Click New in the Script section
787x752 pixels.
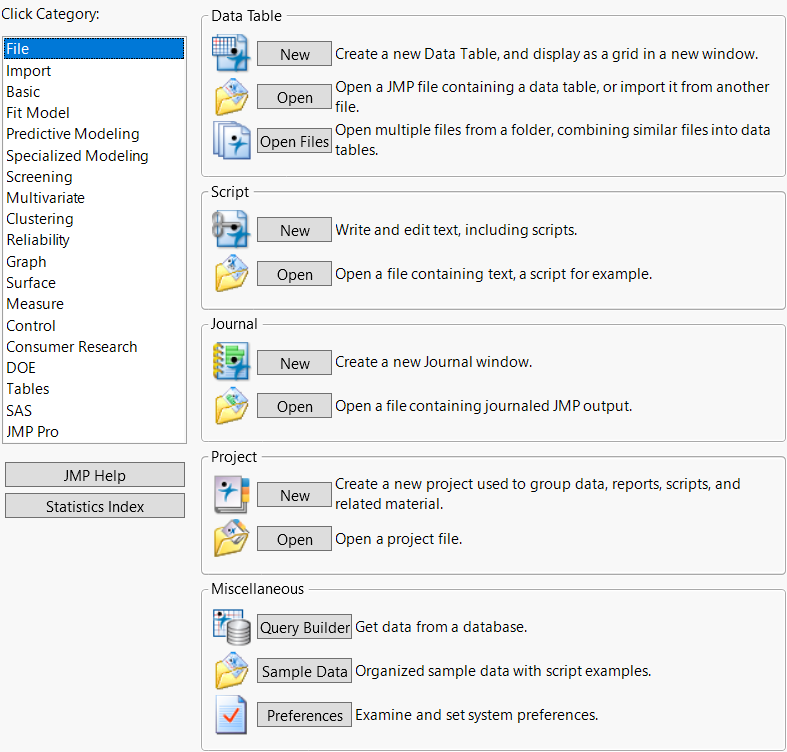coord(295,230)
